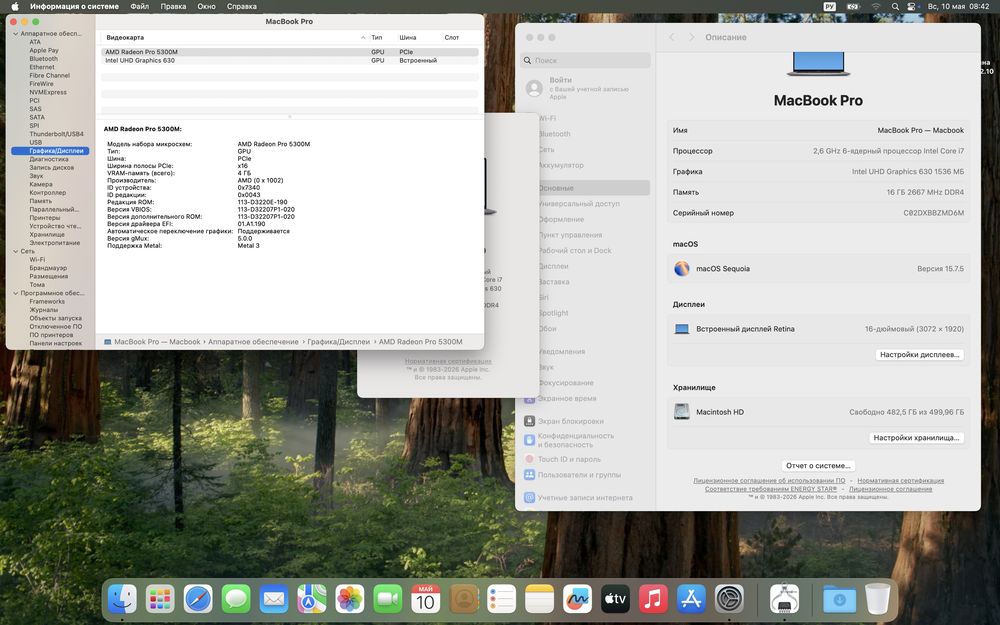Open the Справка menu
Viewport: 1000px width, 625px height.
[242, 6]
